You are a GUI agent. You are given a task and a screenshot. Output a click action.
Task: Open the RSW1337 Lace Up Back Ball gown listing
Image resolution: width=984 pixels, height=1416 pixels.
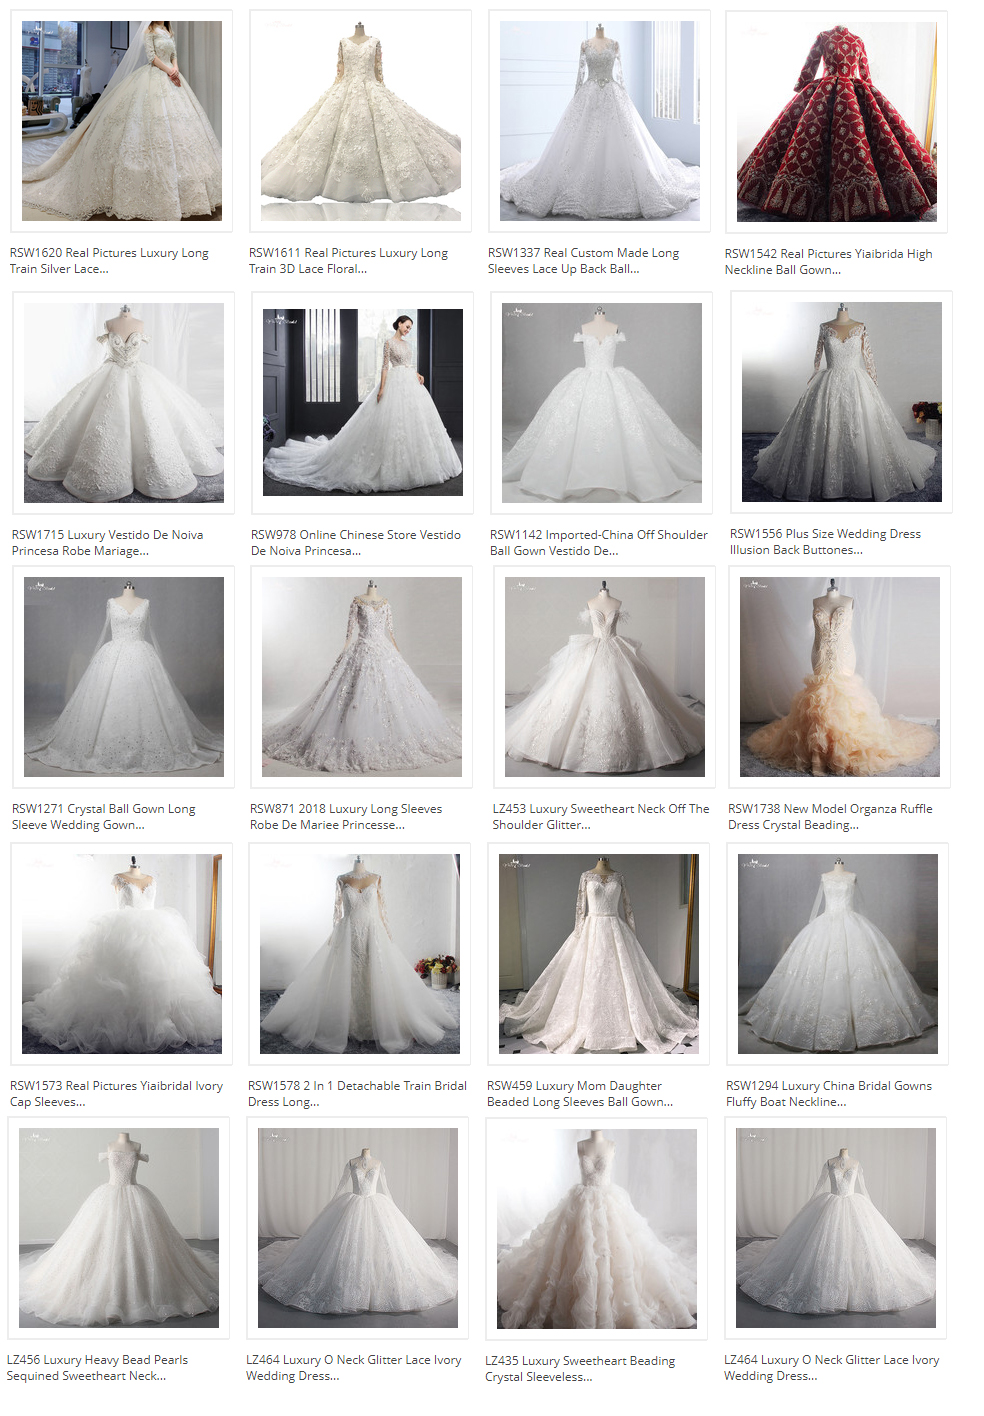point(583,261)
